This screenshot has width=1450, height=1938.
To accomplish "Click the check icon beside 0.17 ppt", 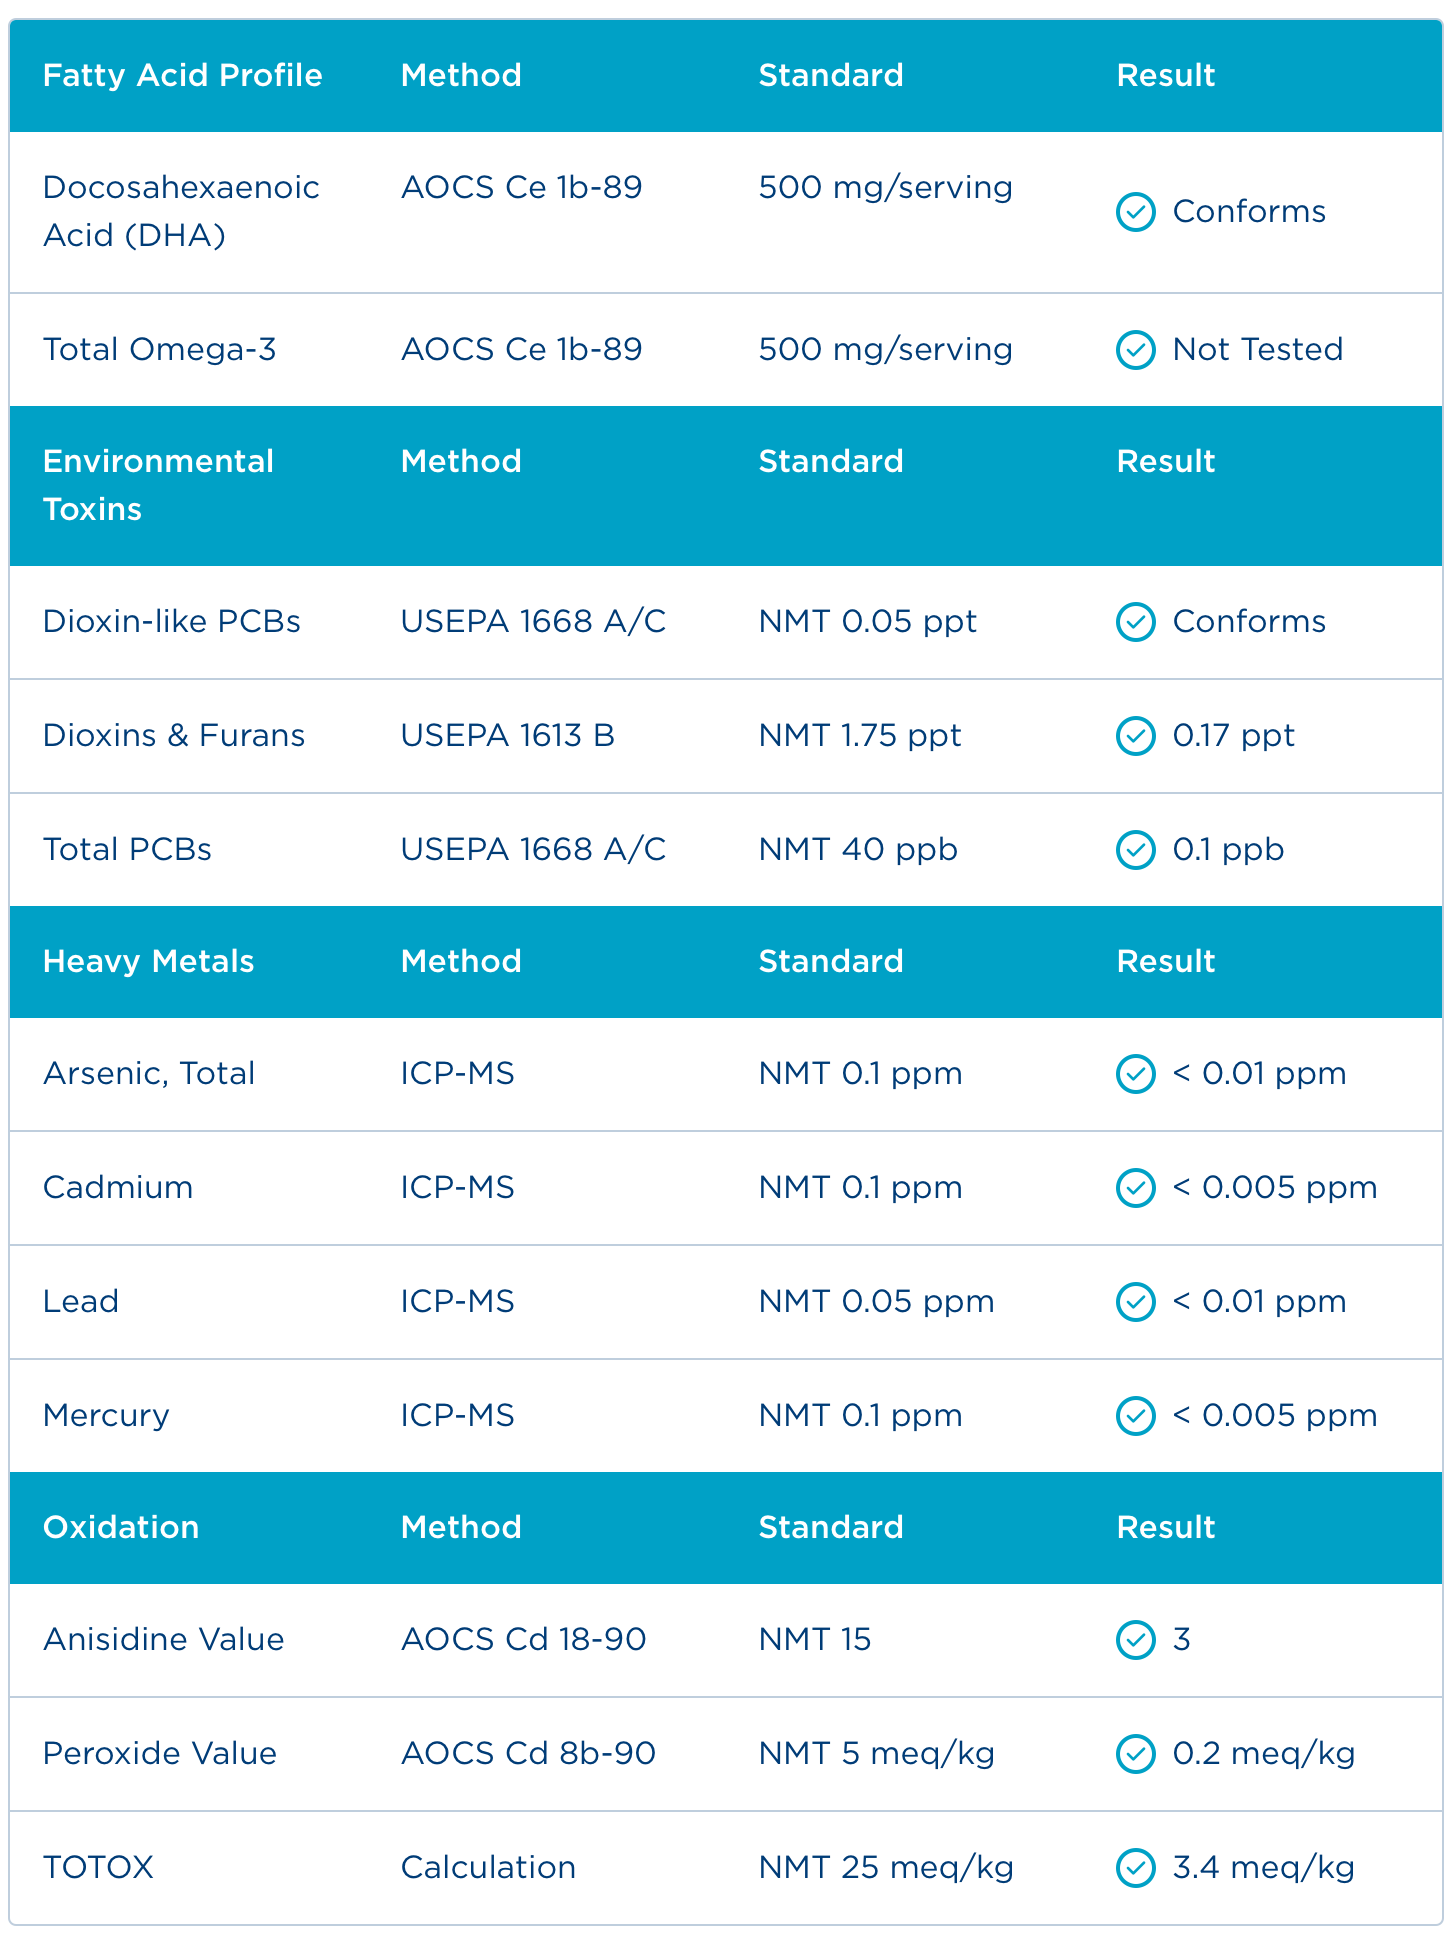I will point(1135,736).
